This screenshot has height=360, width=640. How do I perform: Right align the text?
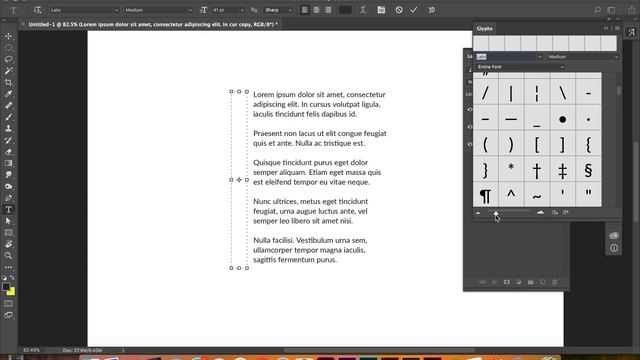[328, 10]
